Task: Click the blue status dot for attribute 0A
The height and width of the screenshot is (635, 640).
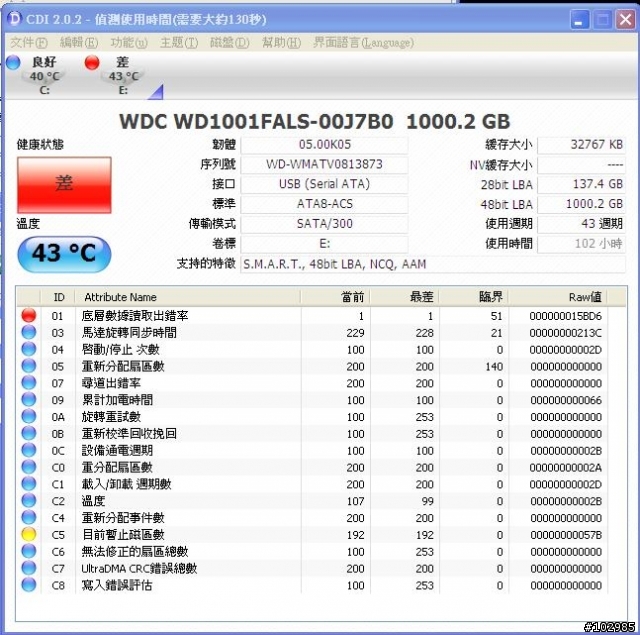Action: click(29, 417)
